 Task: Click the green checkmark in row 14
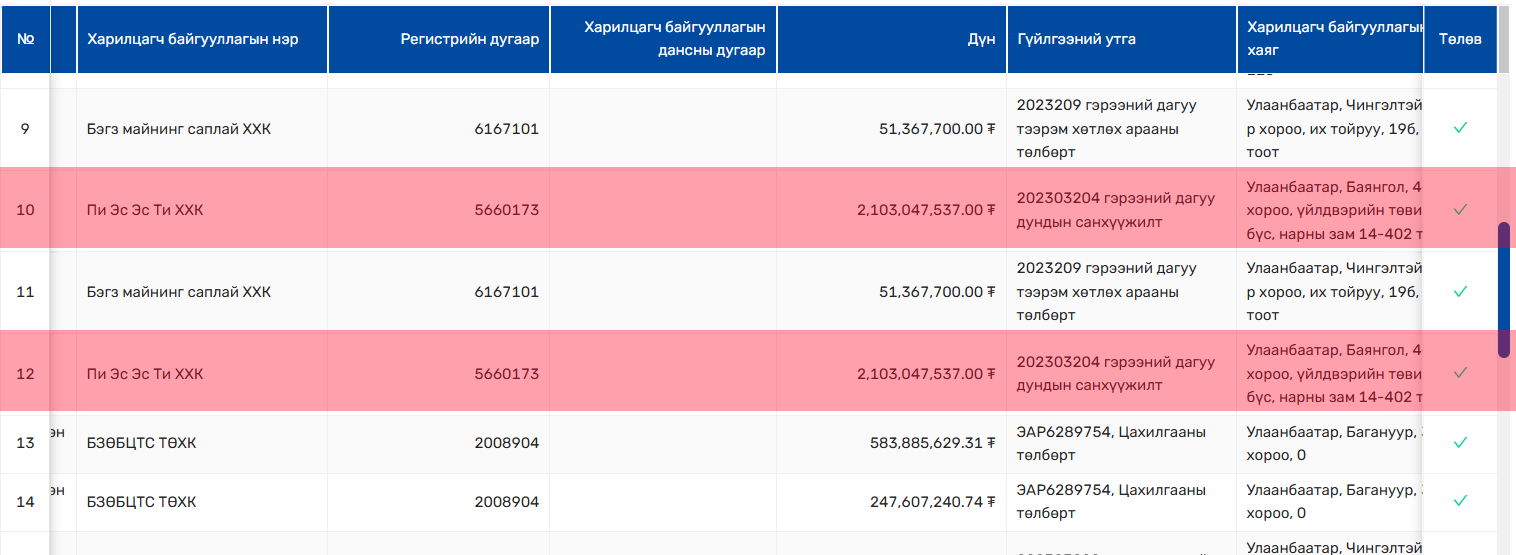[x=1460, y=501]
